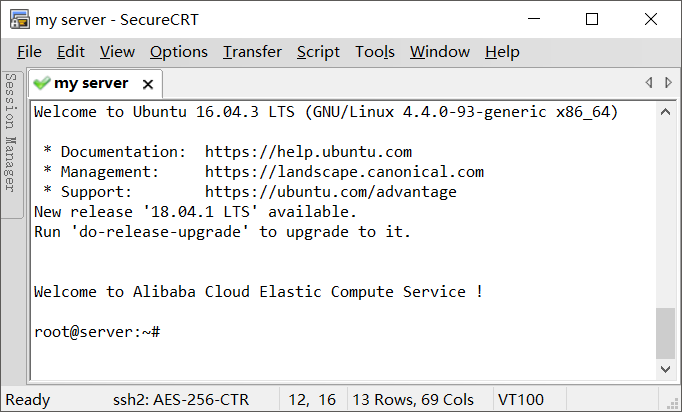
Task: Open the Transfer menu
Action: [x=252, y=52]
